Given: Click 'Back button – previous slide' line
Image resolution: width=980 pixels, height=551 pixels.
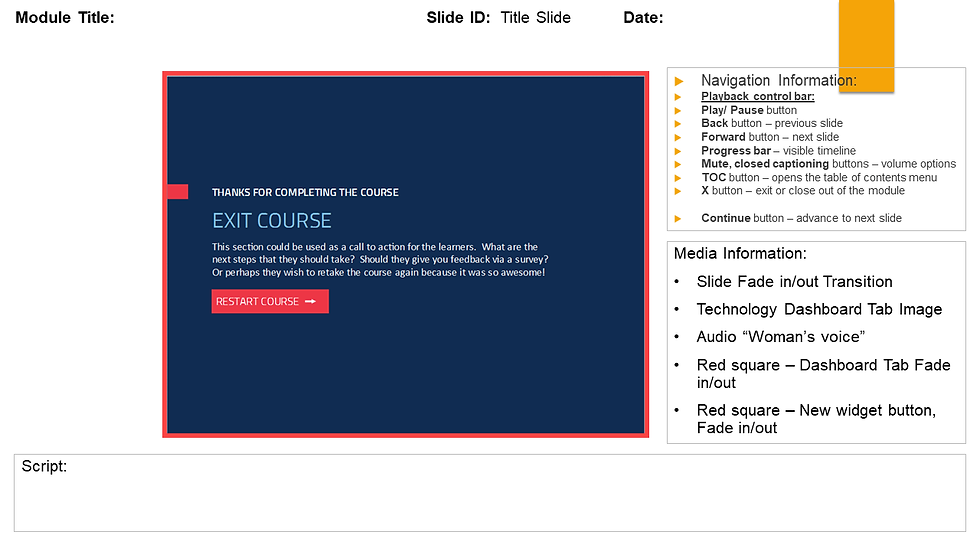Looking at the screenshot, I should click(772, 123).
